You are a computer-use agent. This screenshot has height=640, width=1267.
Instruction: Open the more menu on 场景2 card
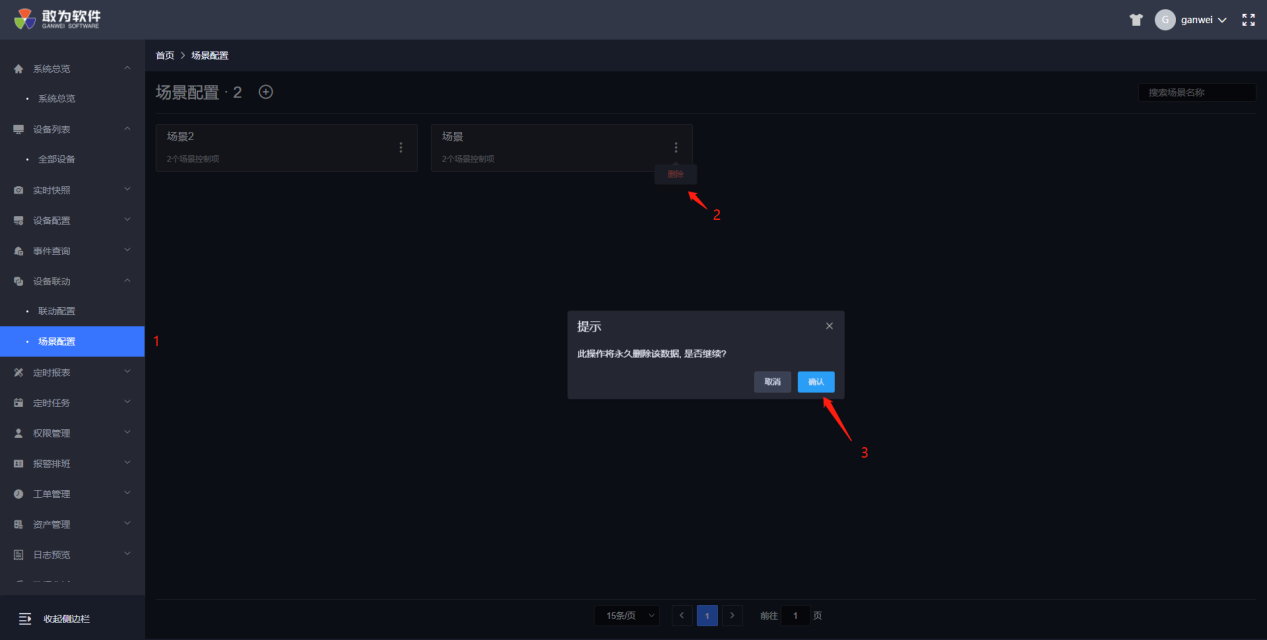click(x=401, y=147)
